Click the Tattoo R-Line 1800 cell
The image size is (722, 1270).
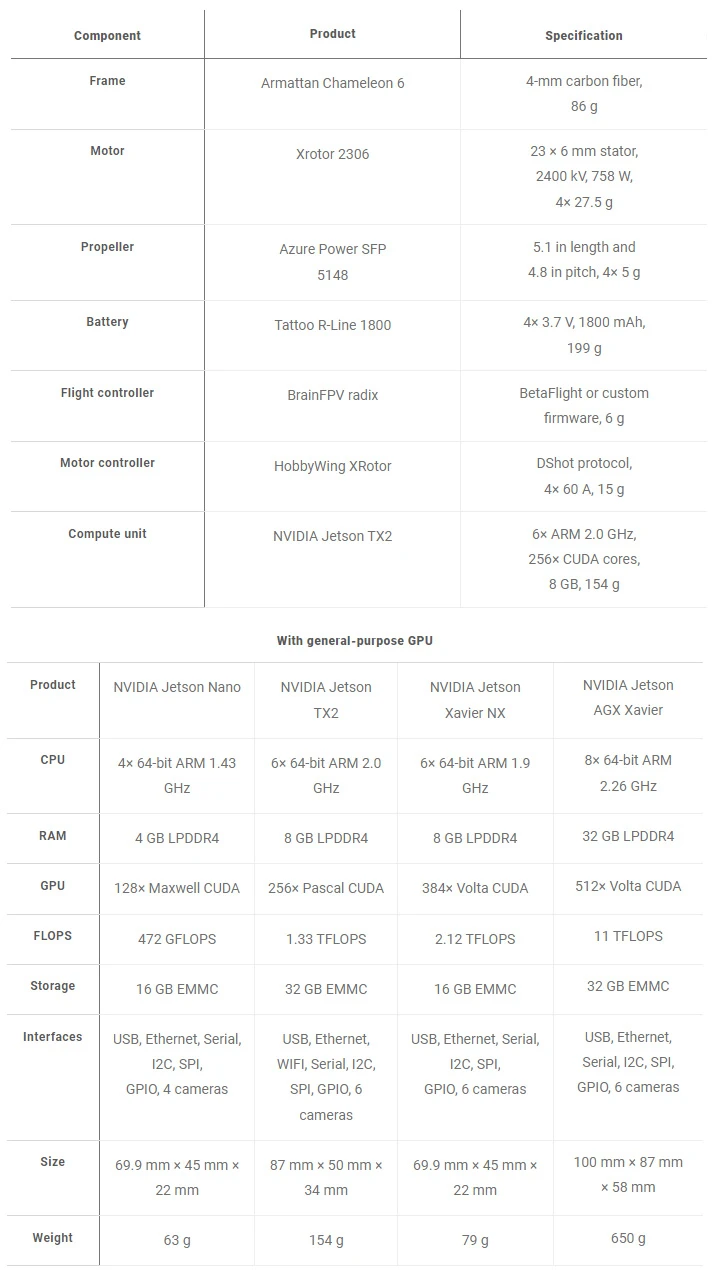click(332, 325)
